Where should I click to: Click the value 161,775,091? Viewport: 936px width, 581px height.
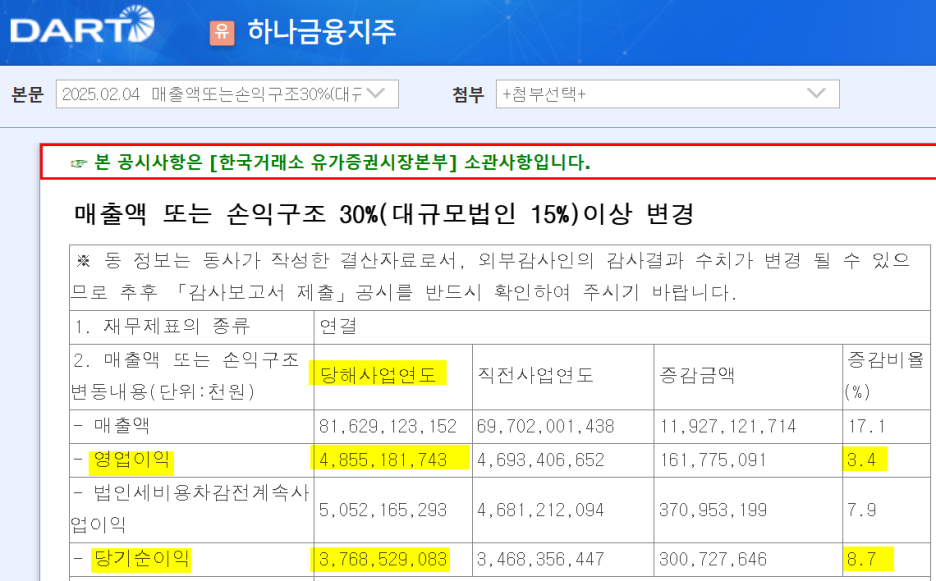713,460
